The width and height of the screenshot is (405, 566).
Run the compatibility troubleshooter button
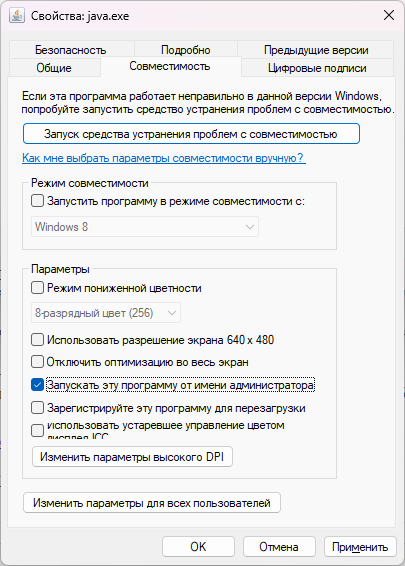(x=191, y=134)
